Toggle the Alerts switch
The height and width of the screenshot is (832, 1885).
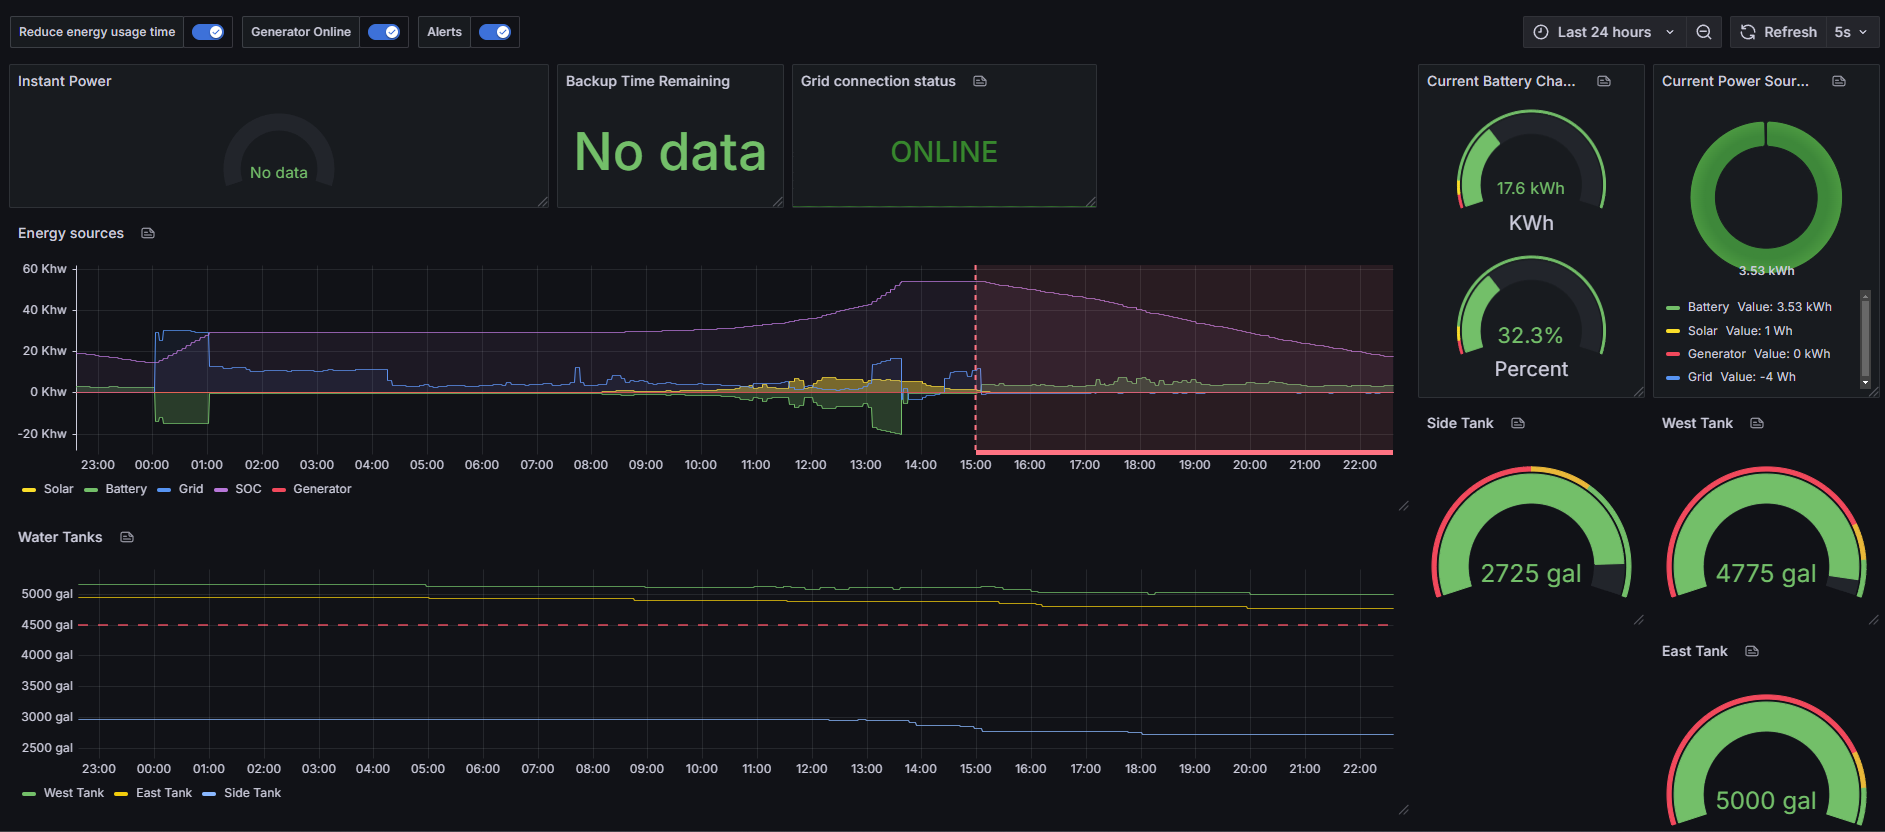point(495,32)
